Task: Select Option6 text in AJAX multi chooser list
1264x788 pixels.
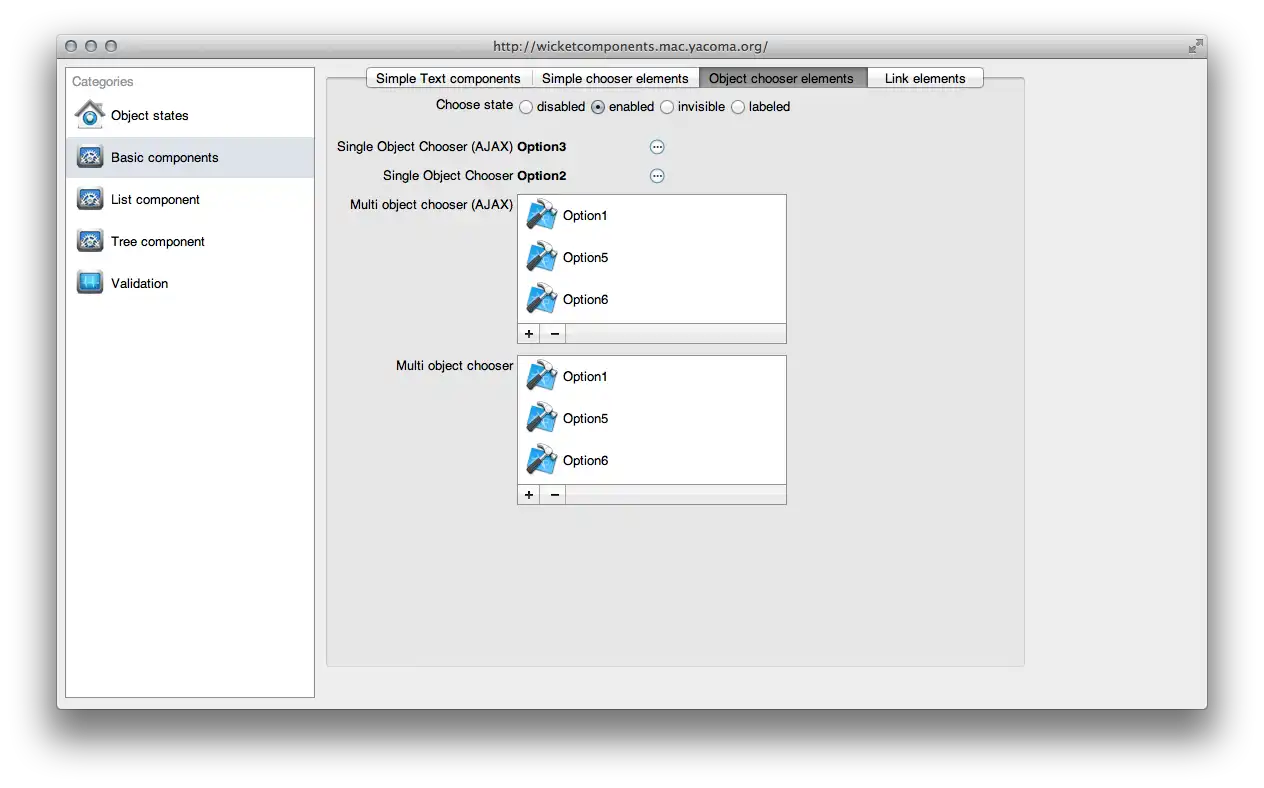Action: tap(585, 299)
